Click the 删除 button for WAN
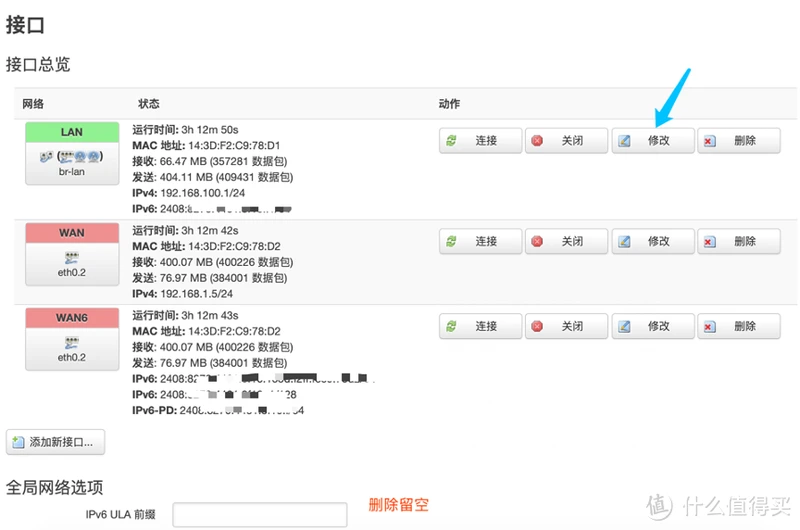This screenshot has height=530, width=800. tap(739, 241)
